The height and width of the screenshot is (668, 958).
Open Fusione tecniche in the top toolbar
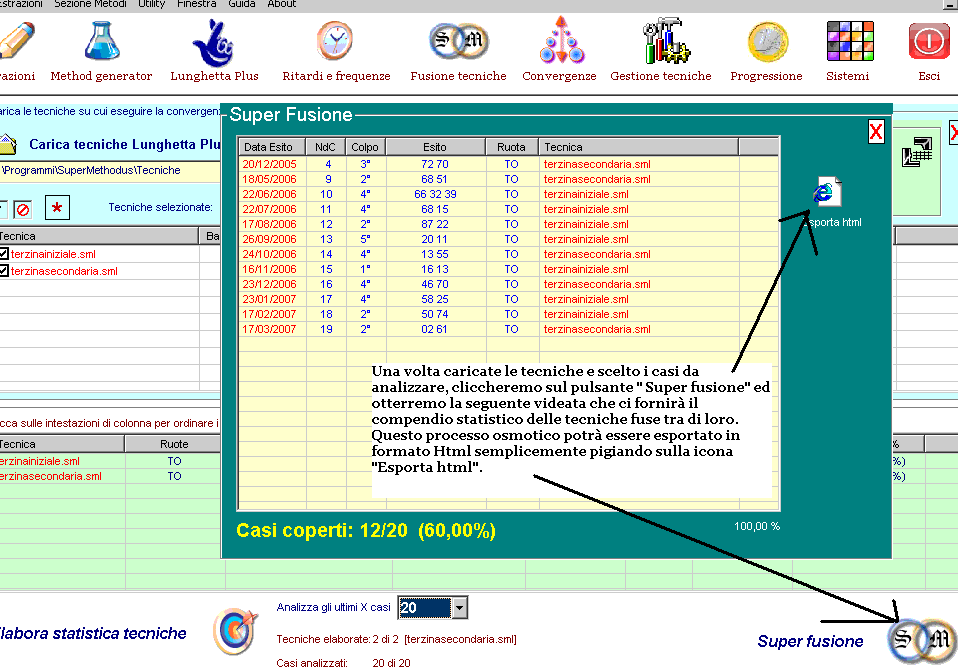tap(458, 41)
